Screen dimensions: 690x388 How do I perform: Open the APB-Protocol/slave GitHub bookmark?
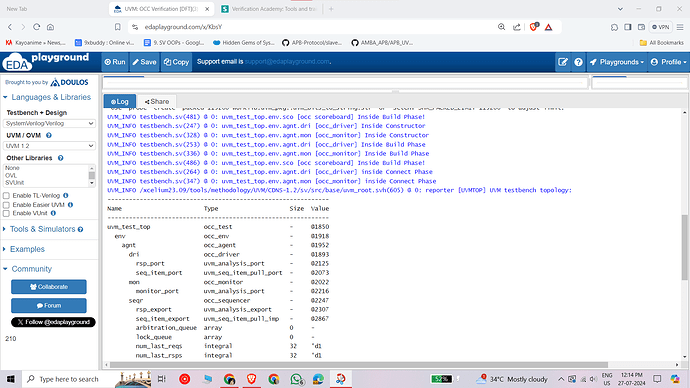coord(312,43)
